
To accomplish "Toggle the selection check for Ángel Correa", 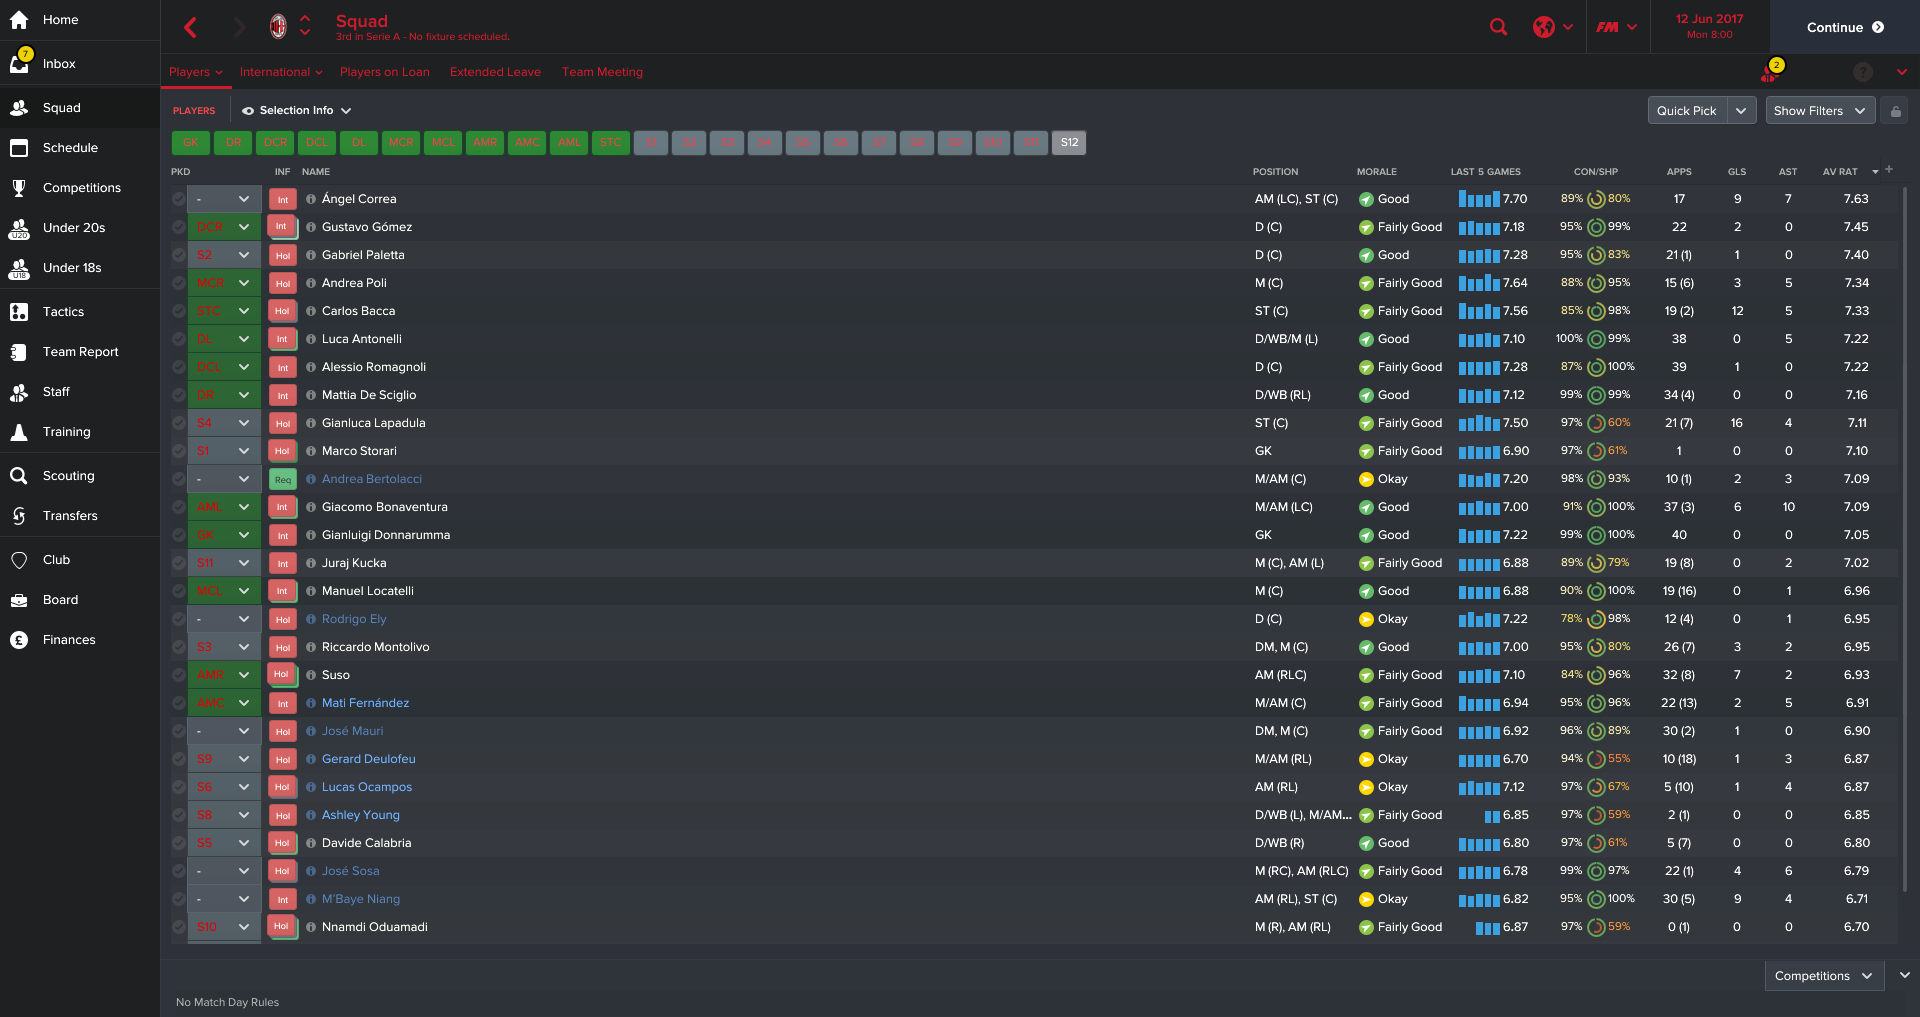I will [178, 199].
